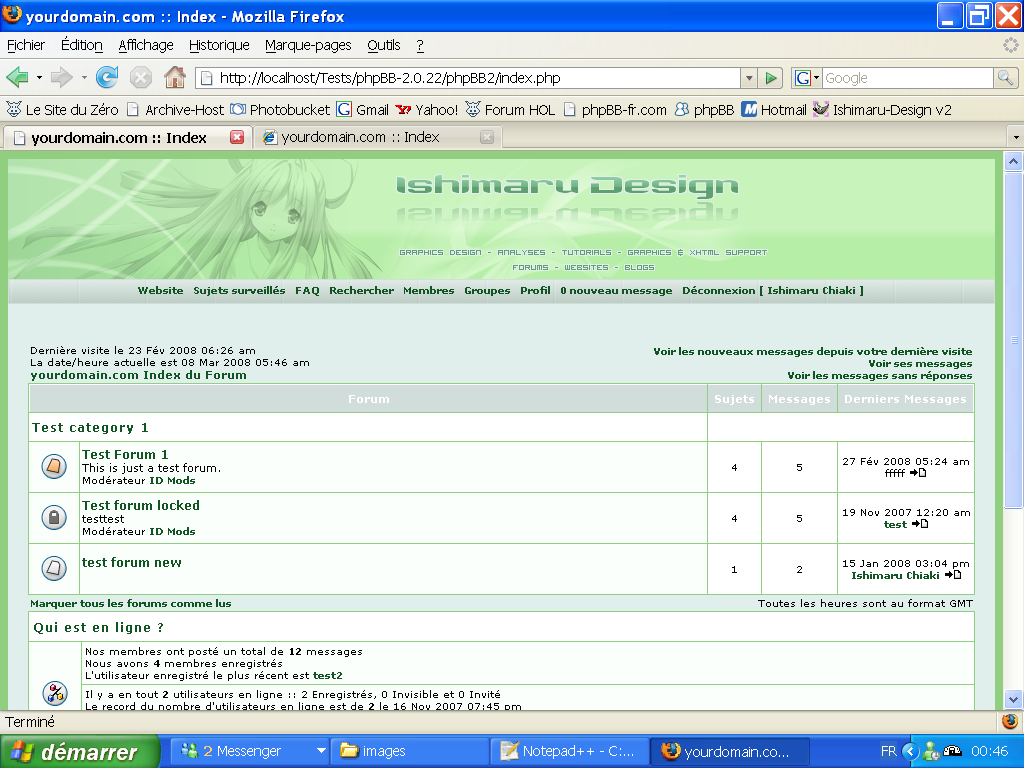Open the phpBB-fr.com bookmark
This screenshot has height=768, width=1024.
pos(615,110)
